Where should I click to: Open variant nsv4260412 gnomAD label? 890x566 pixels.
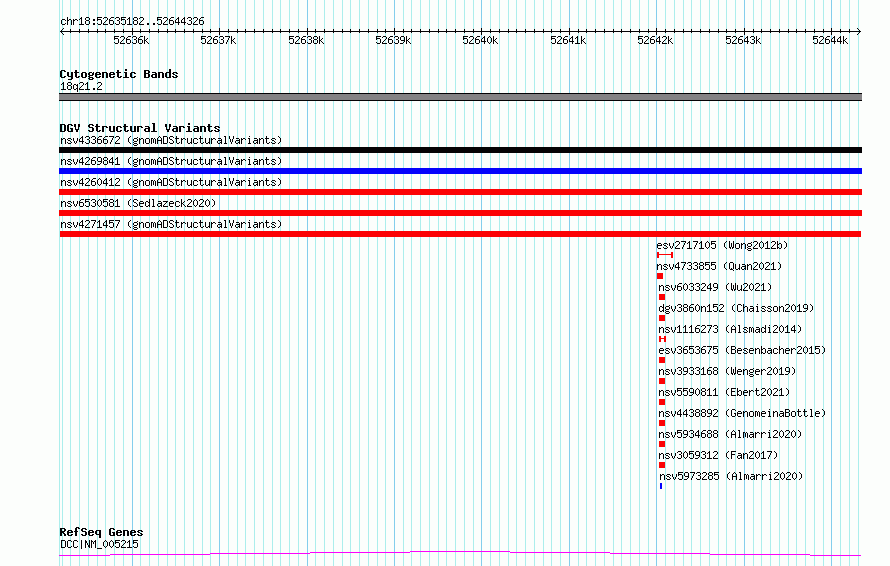click(171, 182)
